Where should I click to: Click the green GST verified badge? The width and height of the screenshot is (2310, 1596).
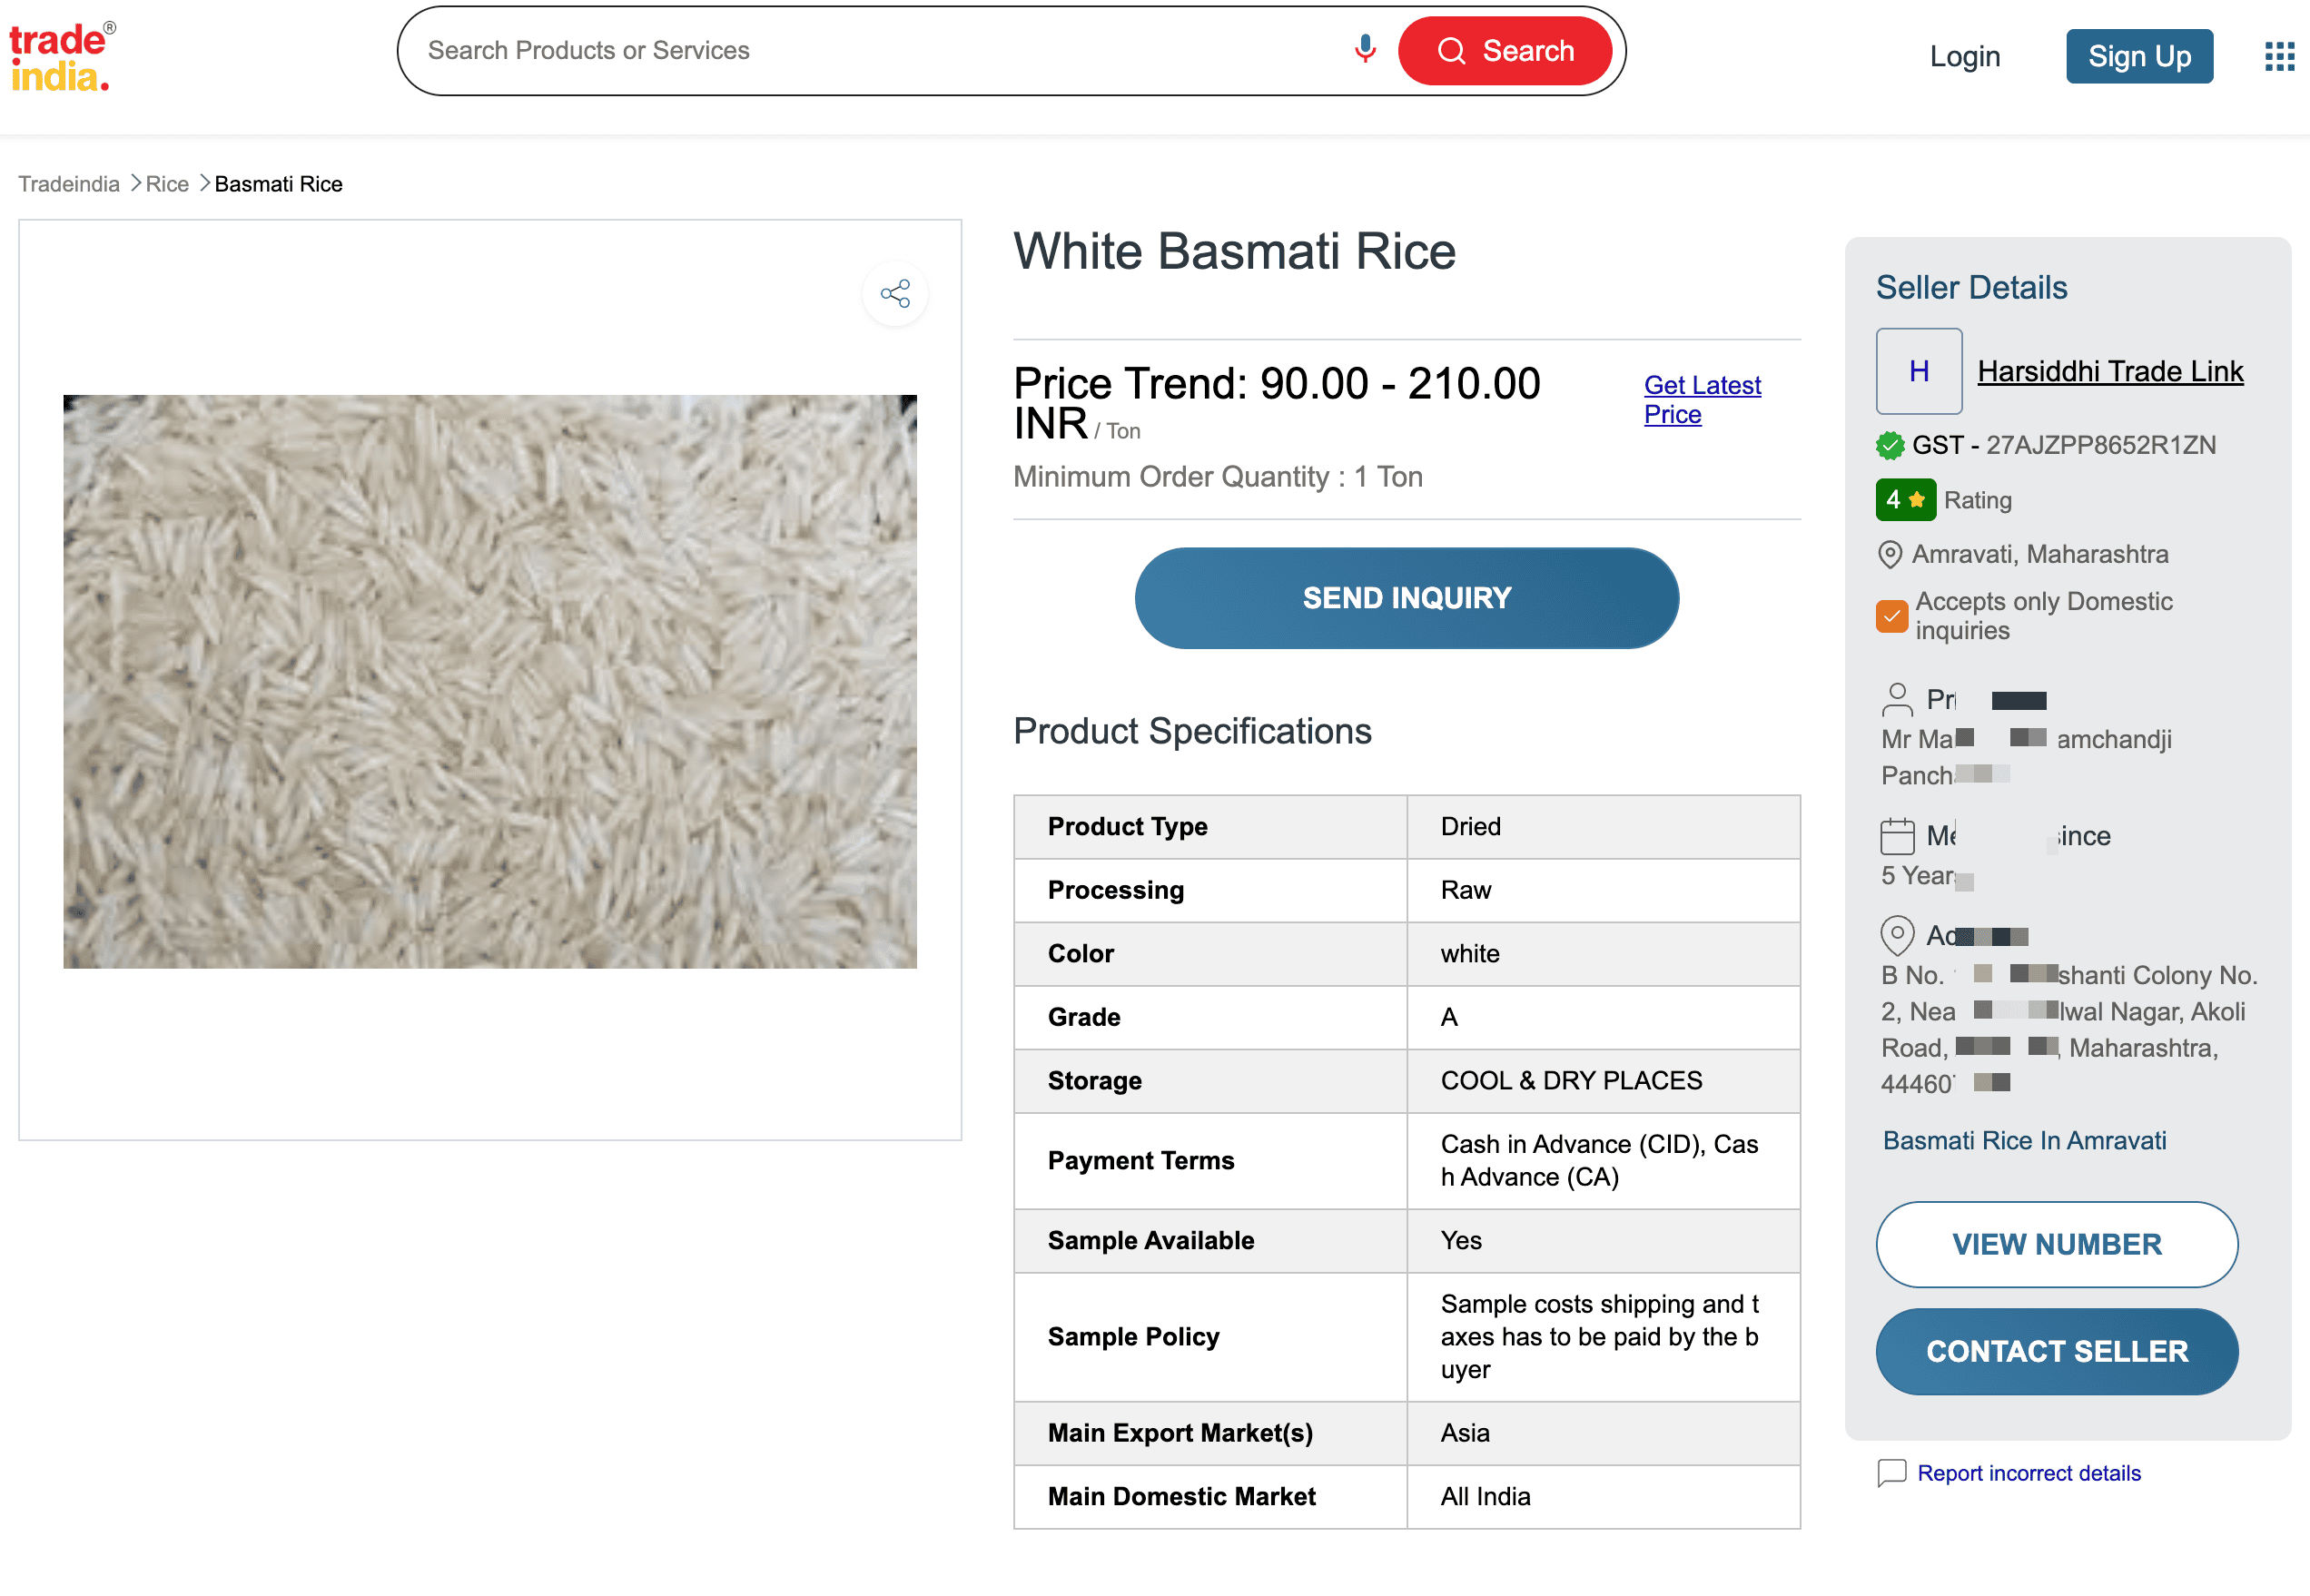pos(1889,445)
